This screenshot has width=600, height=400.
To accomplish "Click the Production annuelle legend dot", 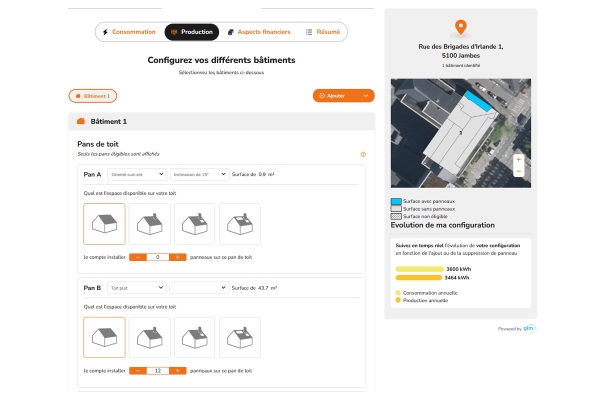I will 398,300.
